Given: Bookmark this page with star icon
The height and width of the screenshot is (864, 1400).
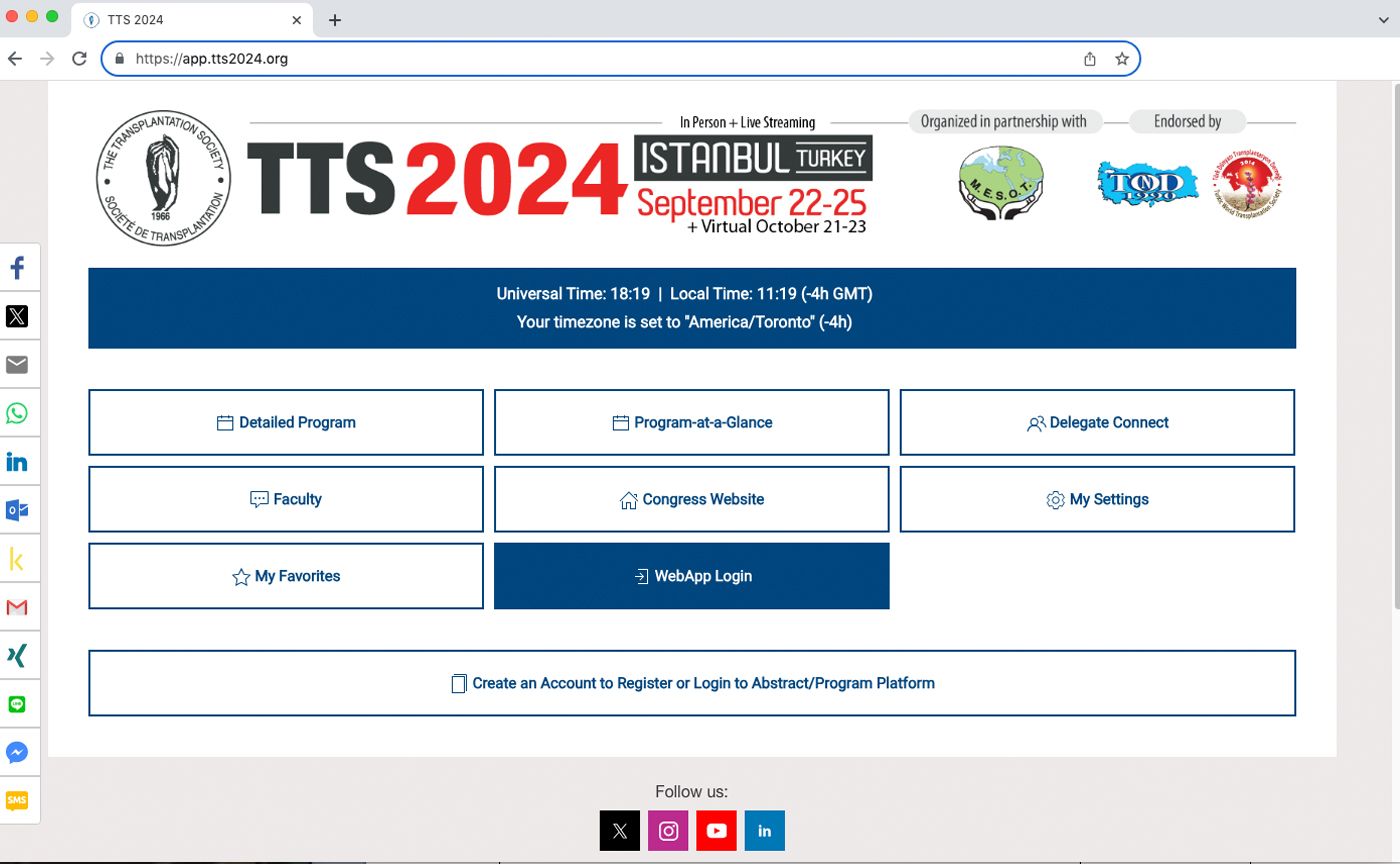Looking at the screenshot, I should coord(1122,59).
